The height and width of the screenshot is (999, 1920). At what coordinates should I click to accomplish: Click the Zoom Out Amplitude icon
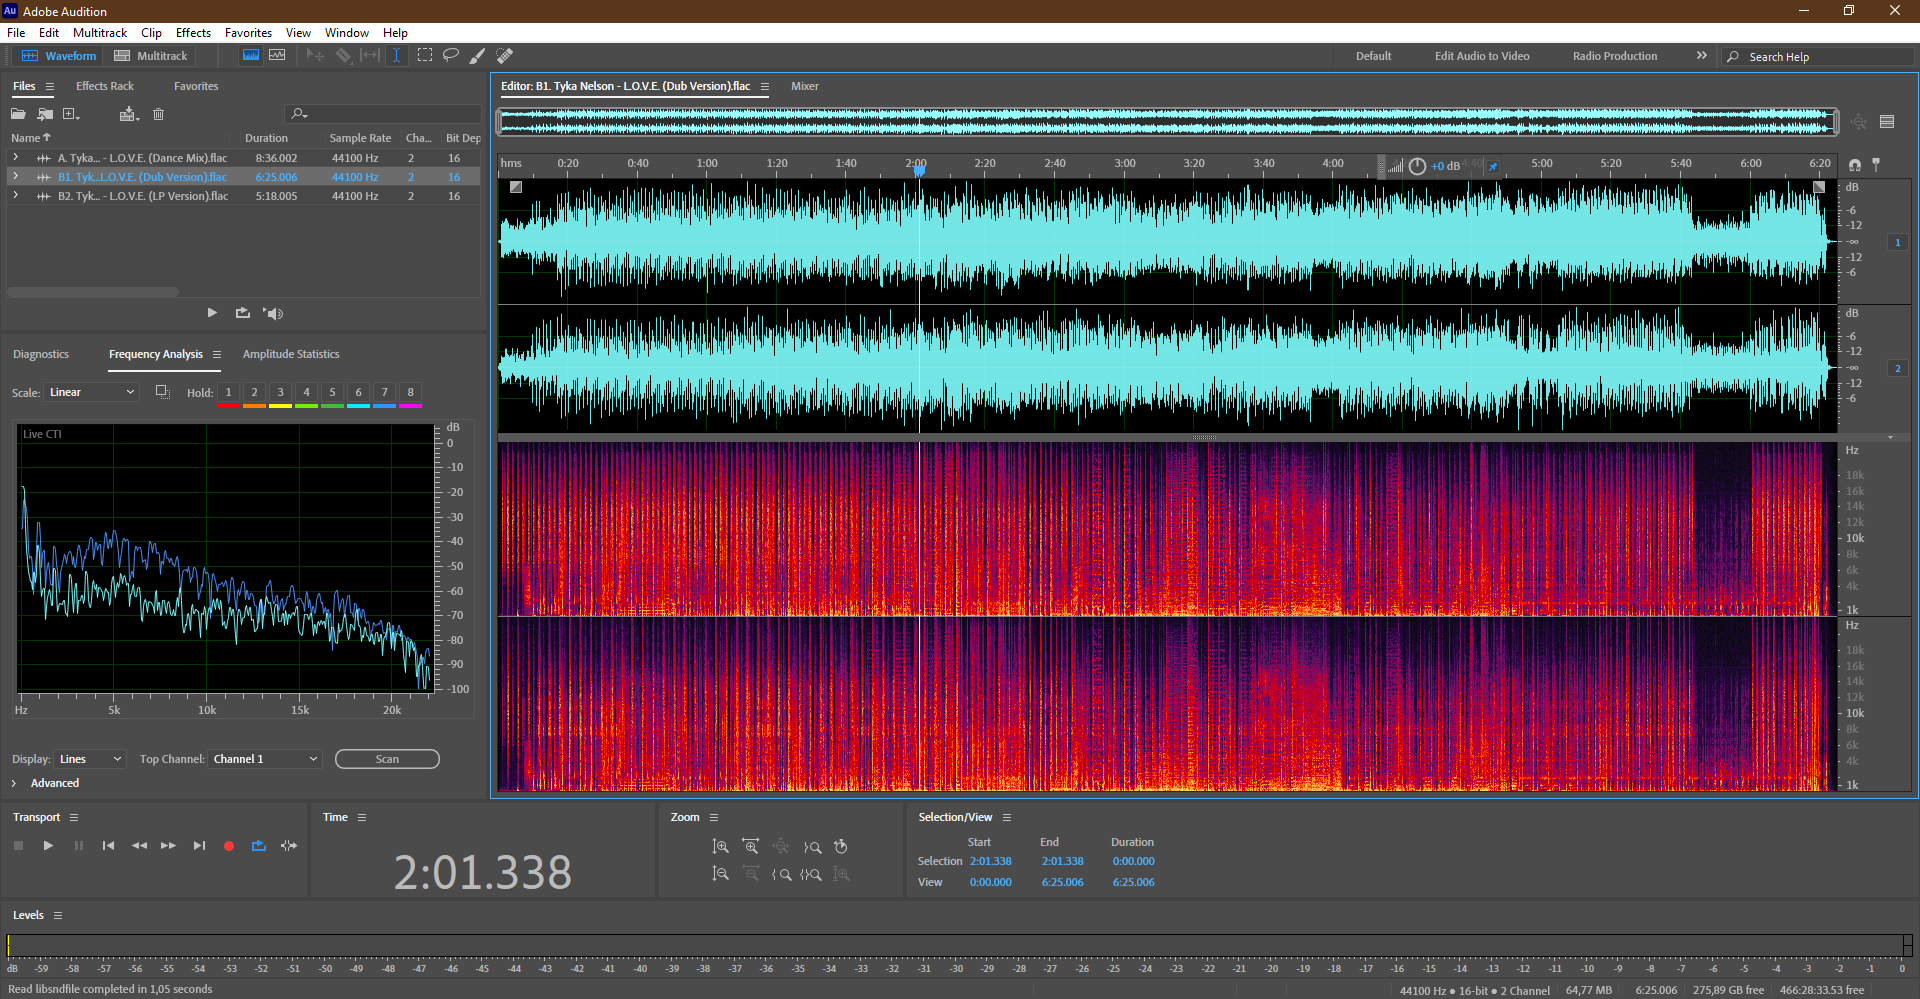(720, 874)
